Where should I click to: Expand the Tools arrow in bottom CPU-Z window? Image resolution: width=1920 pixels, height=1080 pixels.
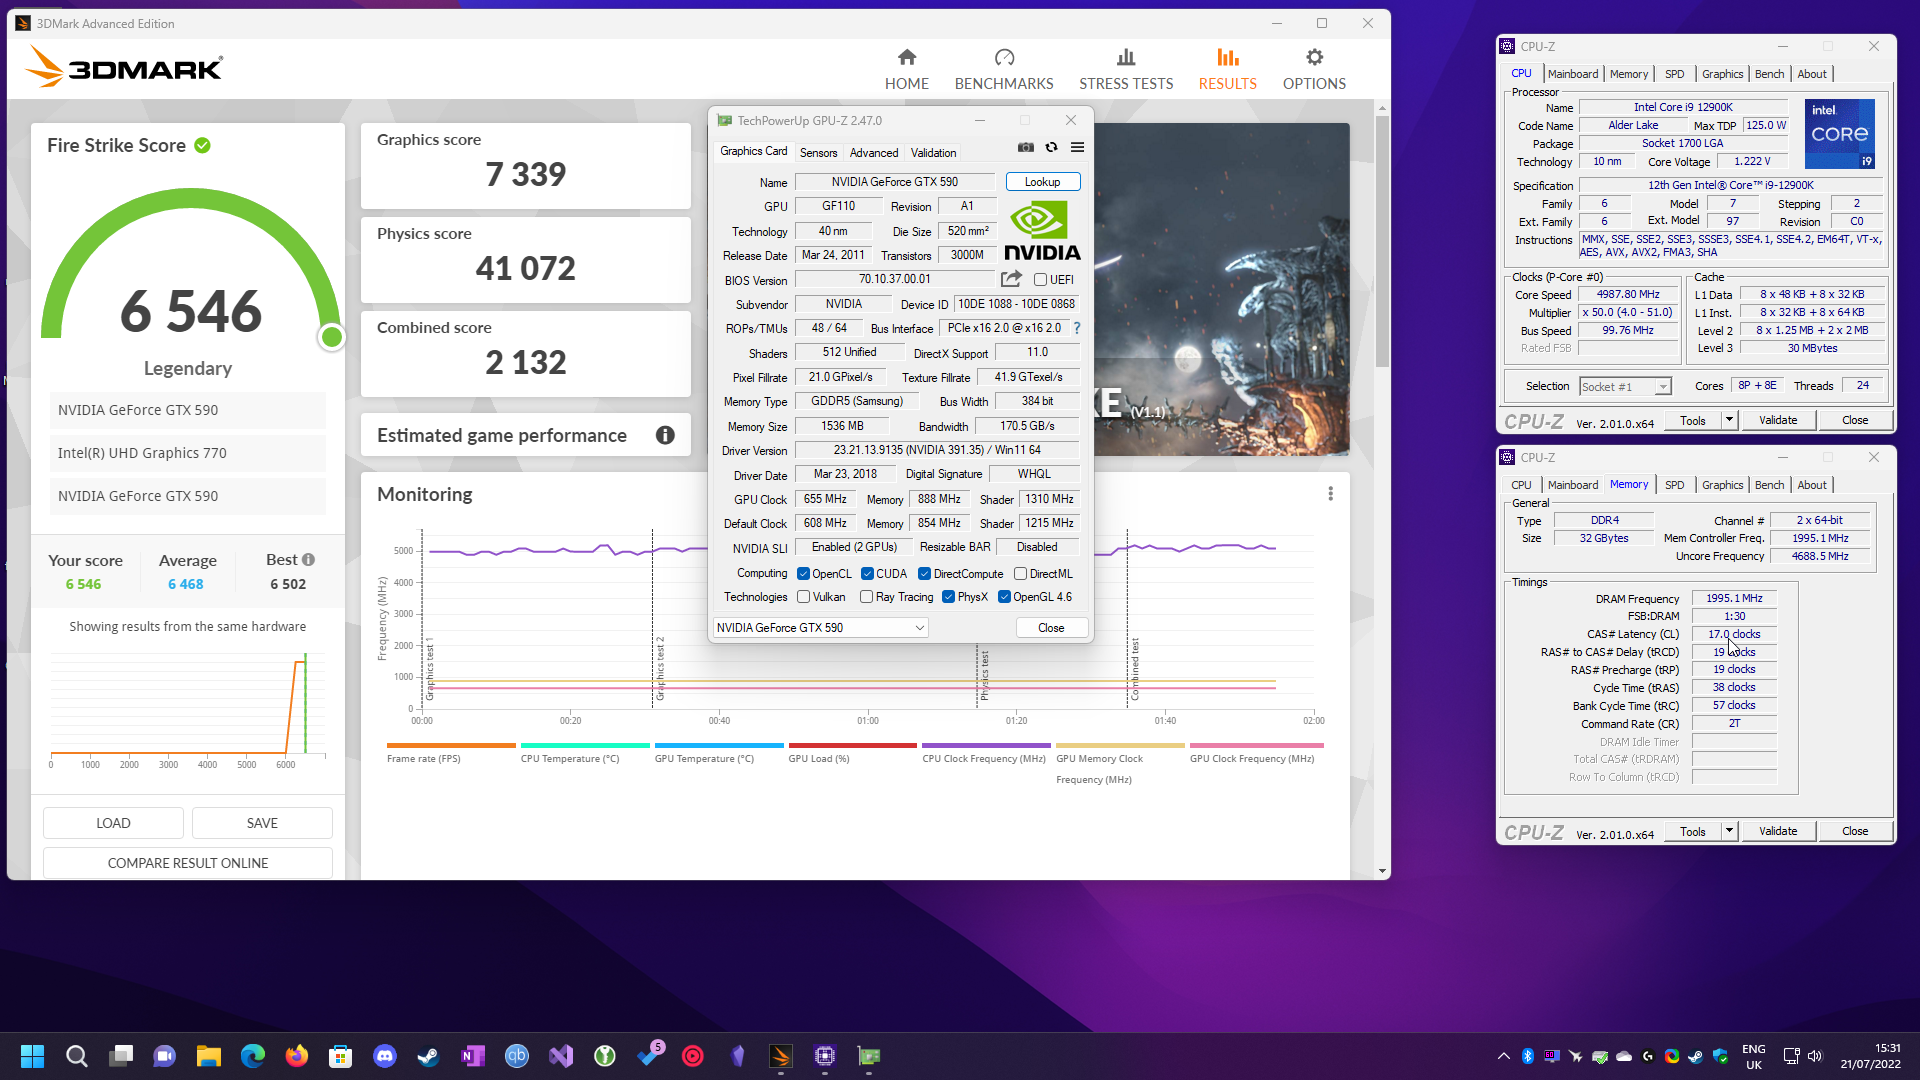tap(1729, 831)
